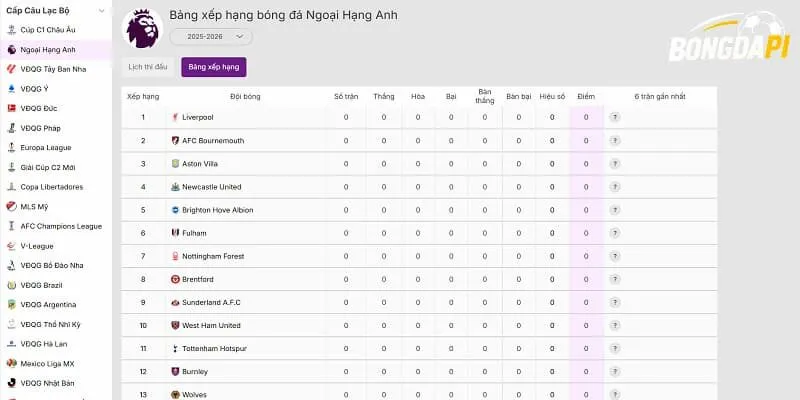
Task: Click the Thắng column header
Action: tap(384, 96)
